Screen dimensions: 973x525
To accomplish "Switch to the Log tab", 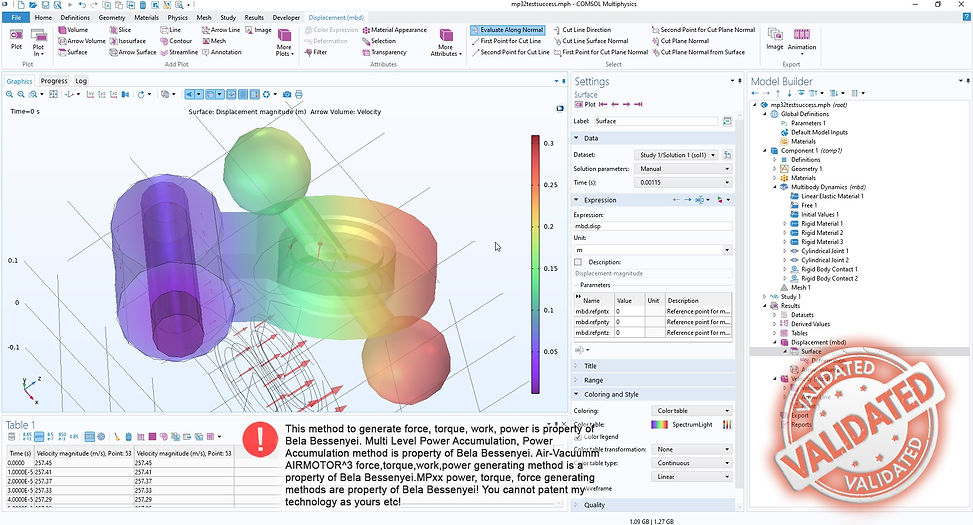I will pyautogui.click(x=81, y=81).
